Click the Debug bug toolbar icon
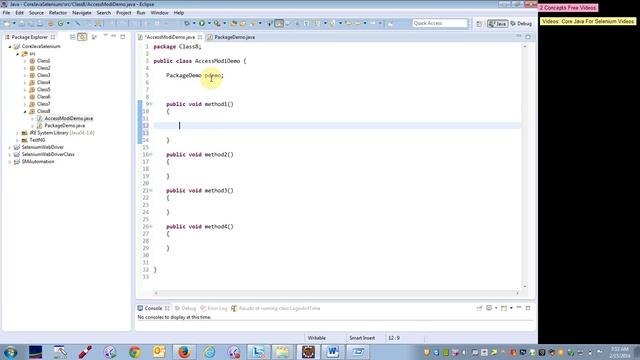640x360 pixels. 187,24
